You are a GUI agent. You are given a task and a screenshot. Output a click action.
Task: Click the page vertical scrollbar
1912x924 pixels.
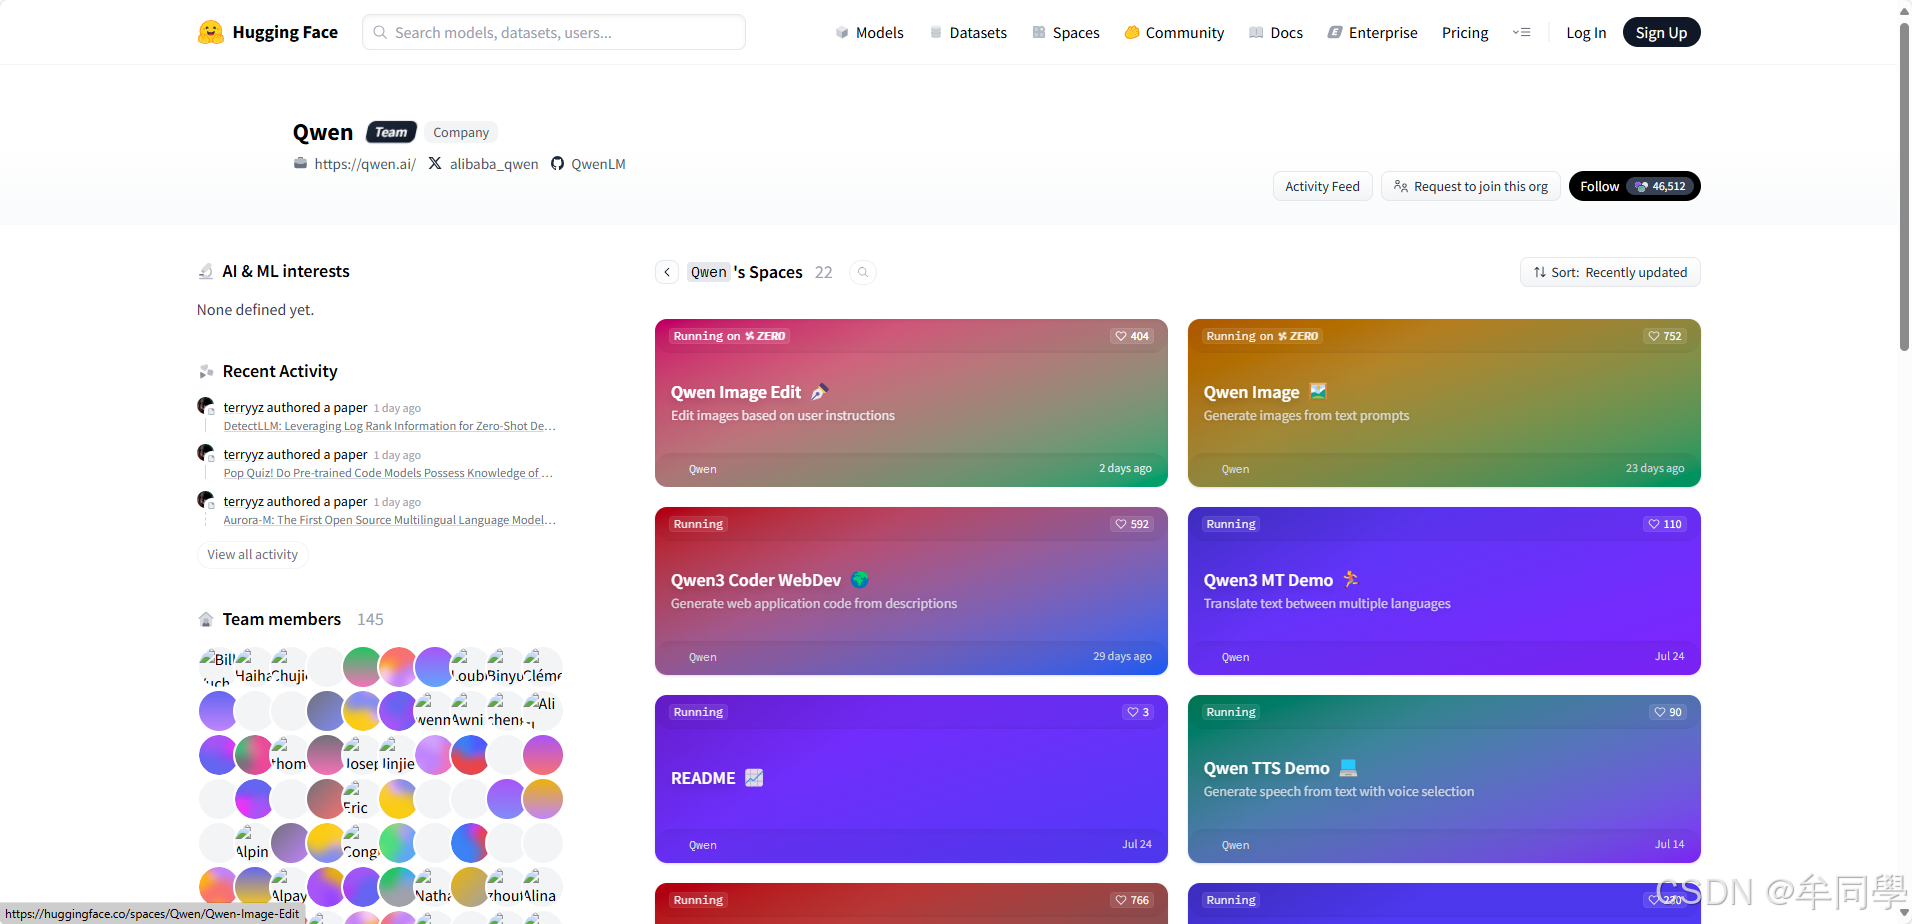[1904, 186]
